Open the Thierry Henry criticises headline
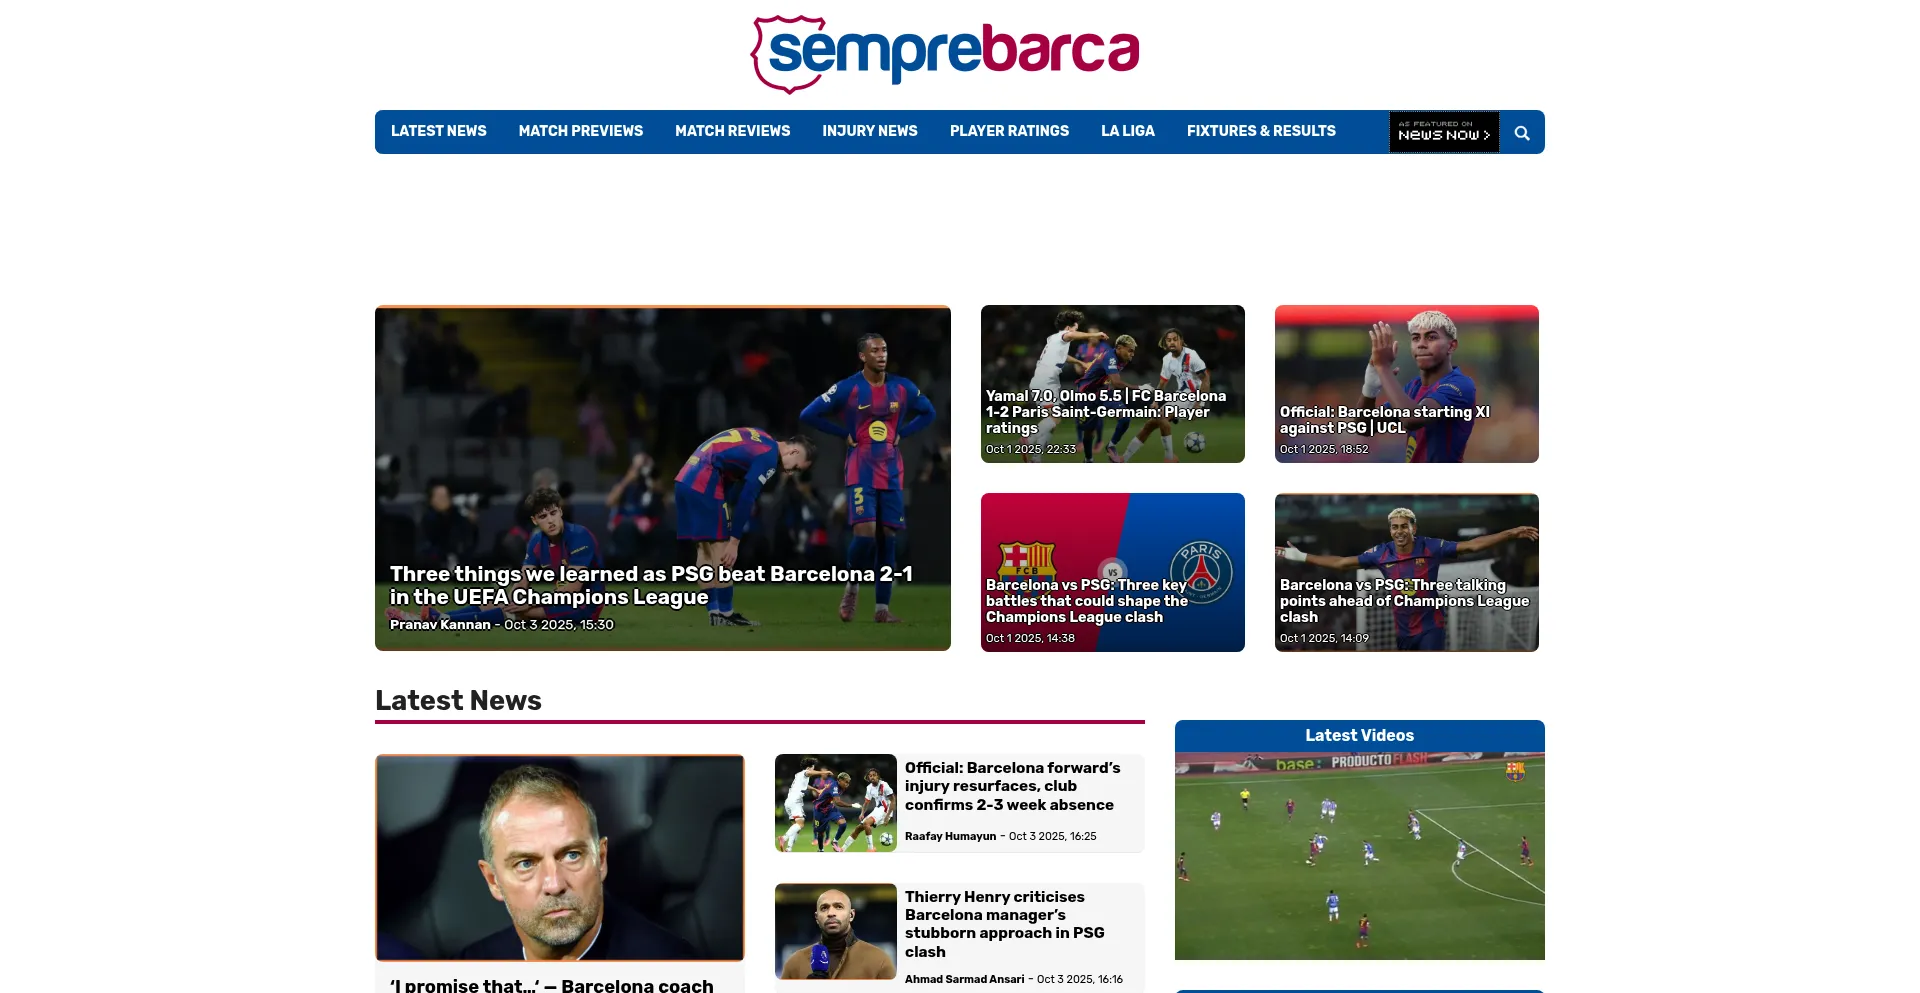1920x993 pixels. (x=1005, y=924)
